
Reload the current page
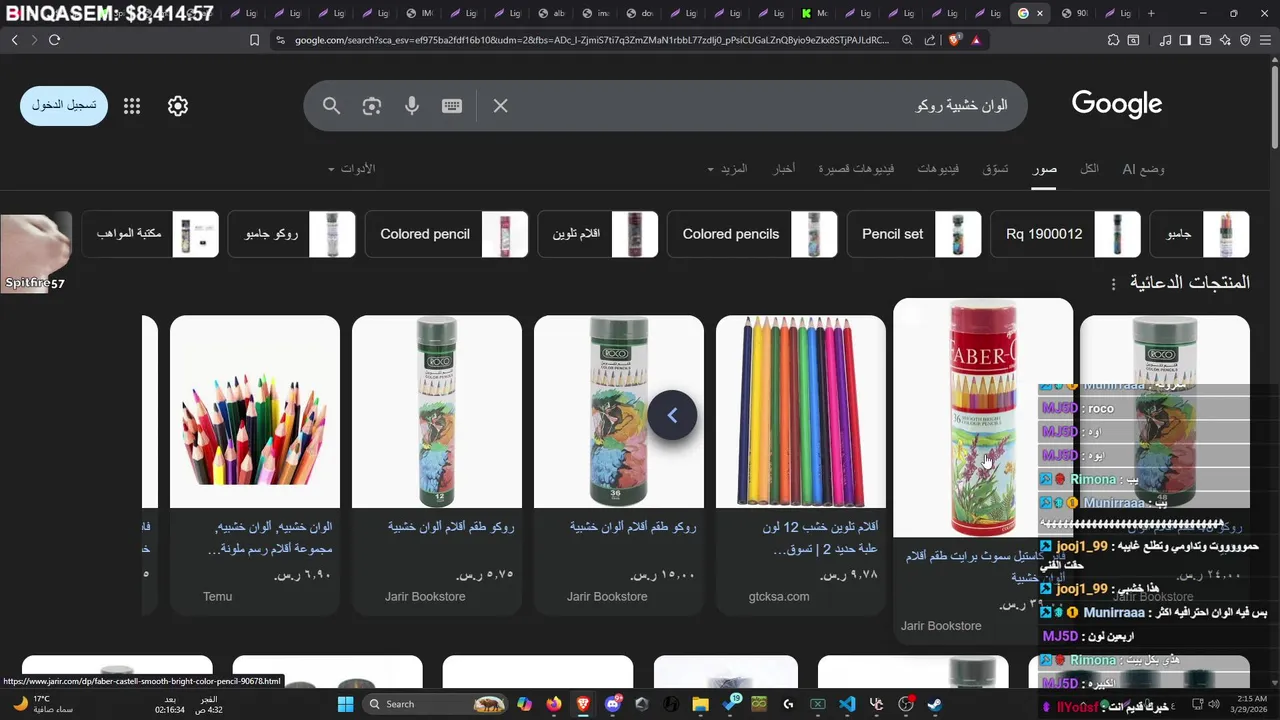[x=54, y=40]
